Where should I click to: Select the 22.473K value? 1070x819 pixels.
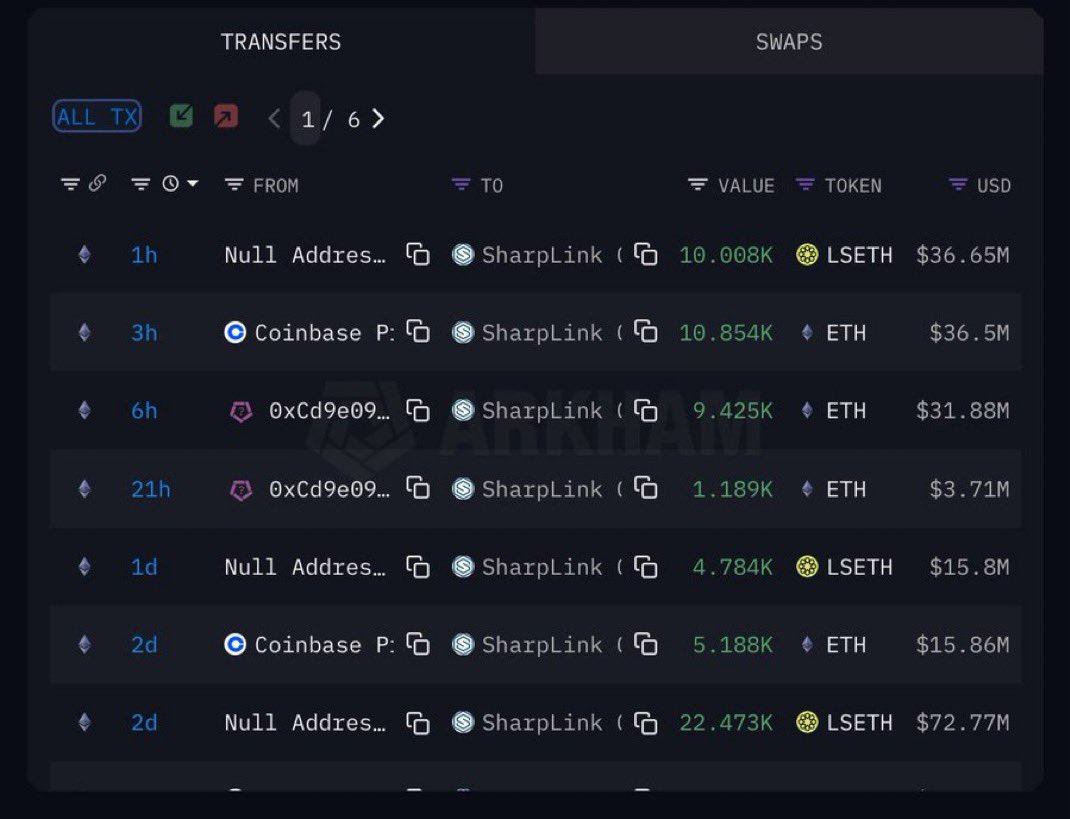tap(726, 723)
